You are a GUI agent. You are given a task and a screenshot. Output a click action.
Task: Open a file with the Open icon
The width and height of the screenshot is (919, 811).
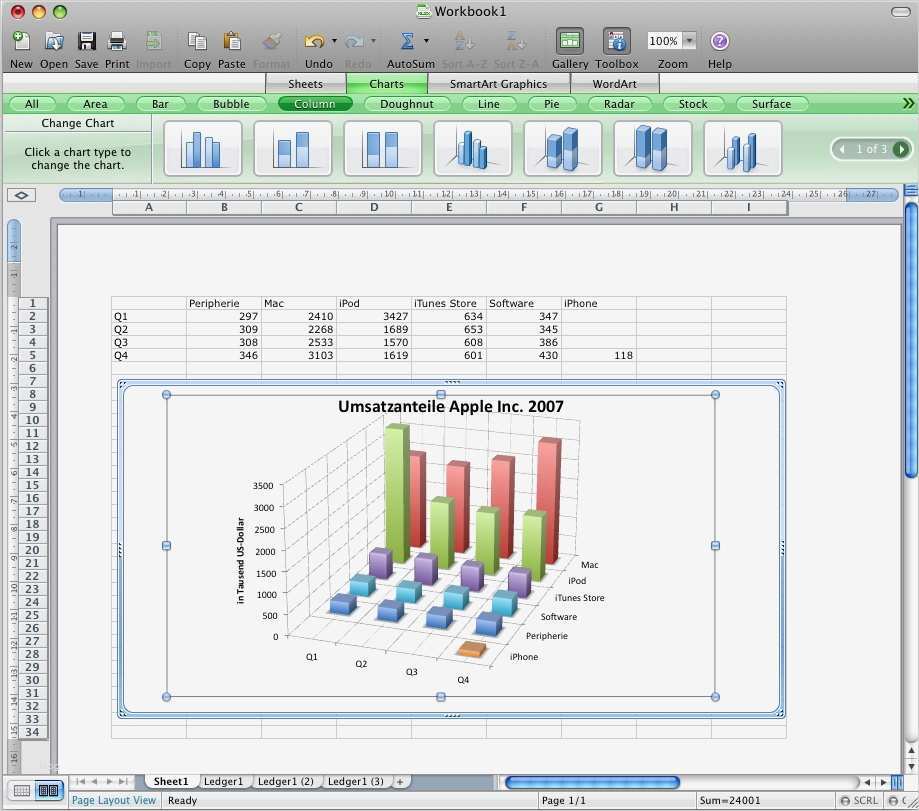pos(54,41)
